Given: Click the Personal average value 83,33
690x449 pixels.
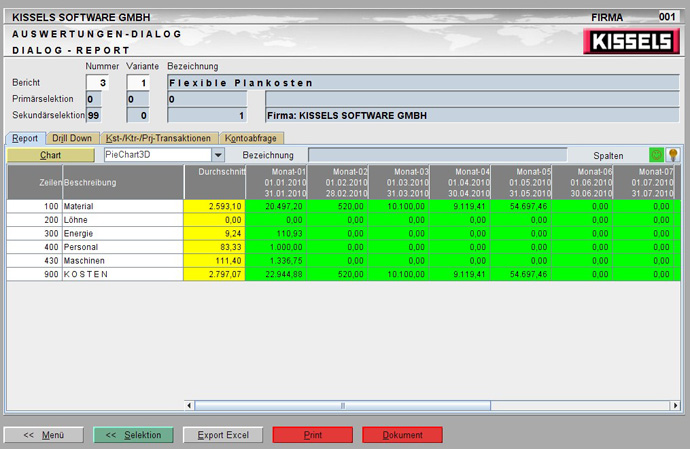Looking at the screenshot, I should 215,247.
